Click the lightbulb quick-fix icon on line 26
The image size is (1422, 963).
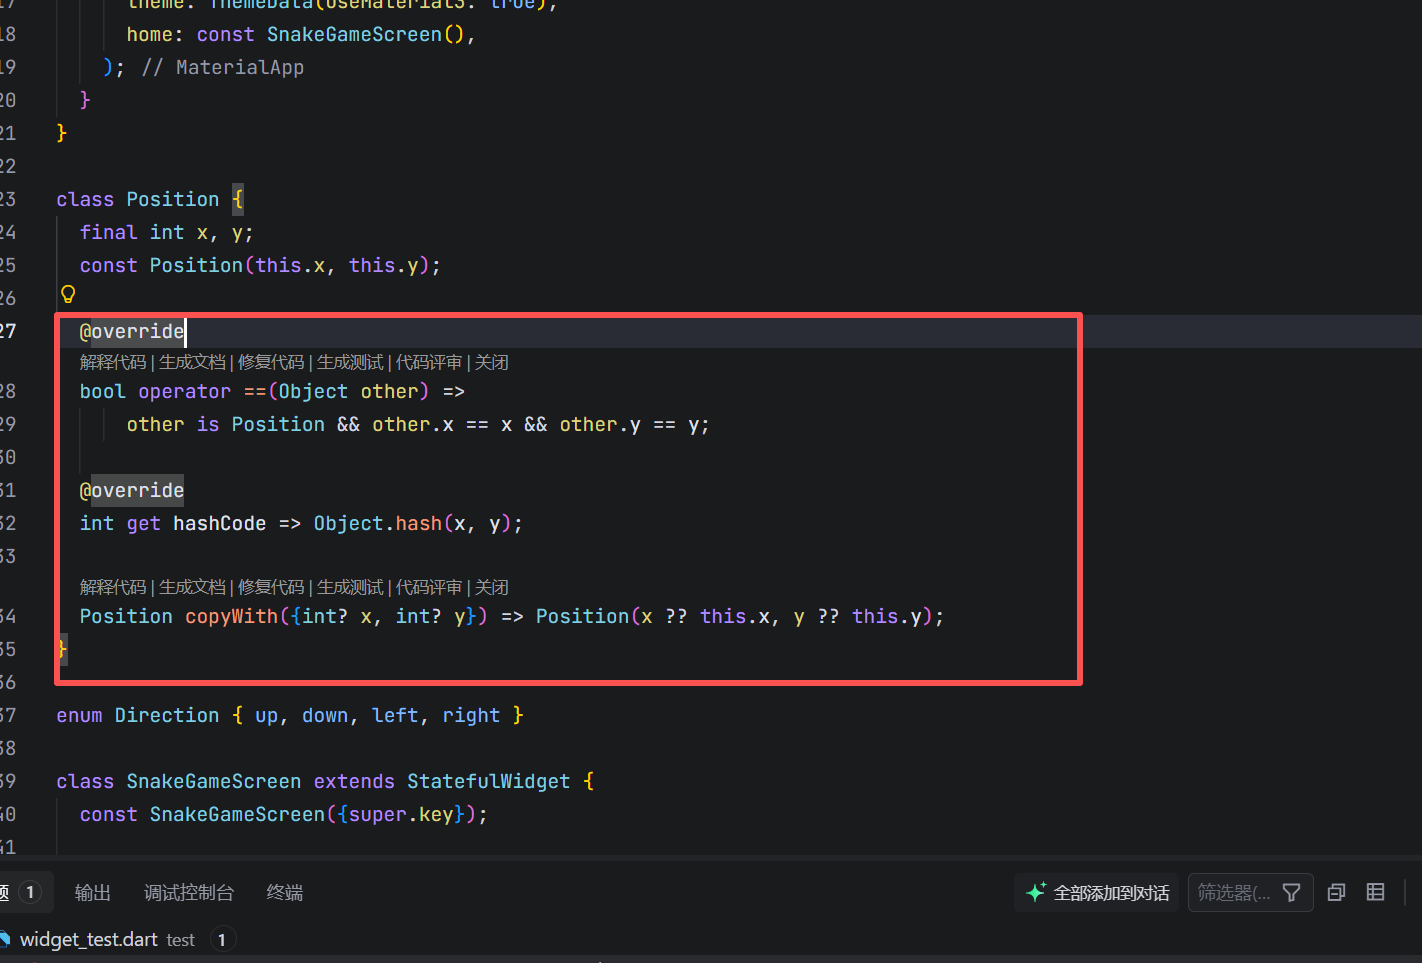coord(68,294)
